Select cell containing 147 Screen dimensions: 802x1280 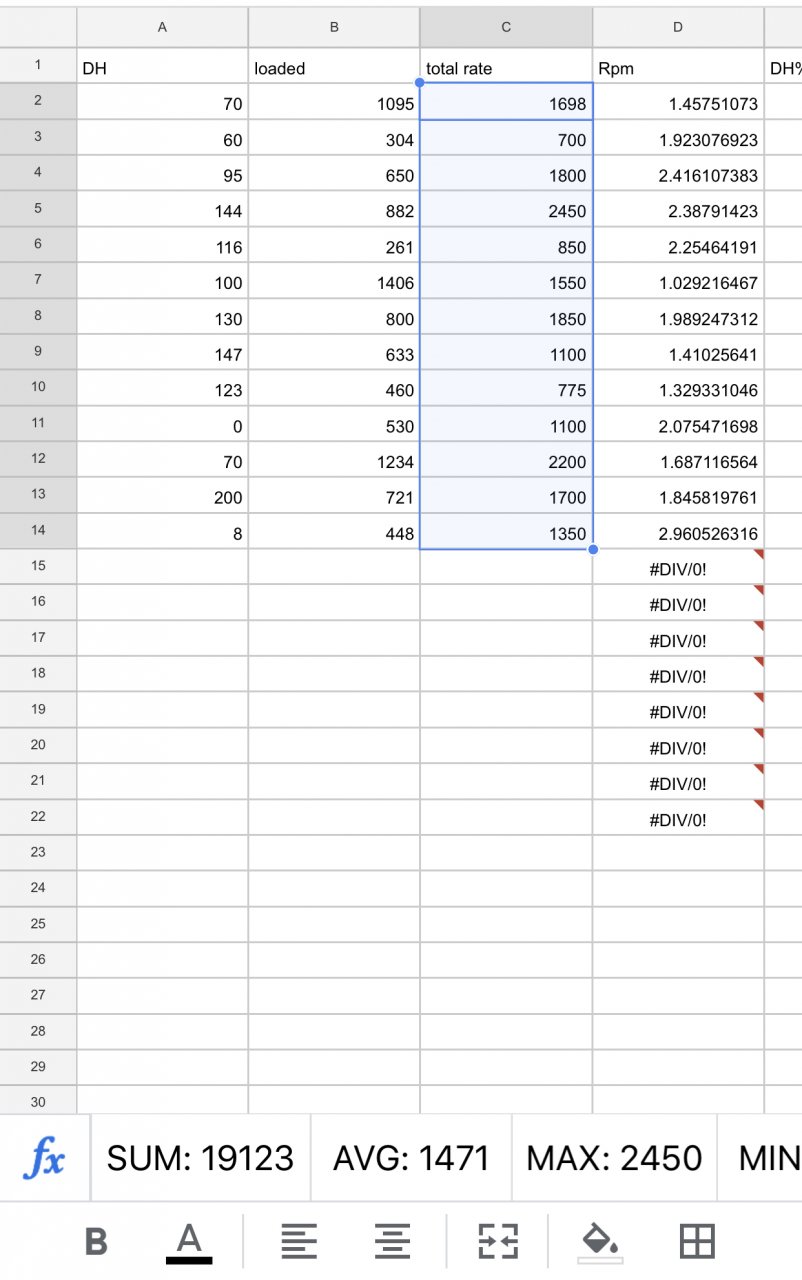(162, 352)
